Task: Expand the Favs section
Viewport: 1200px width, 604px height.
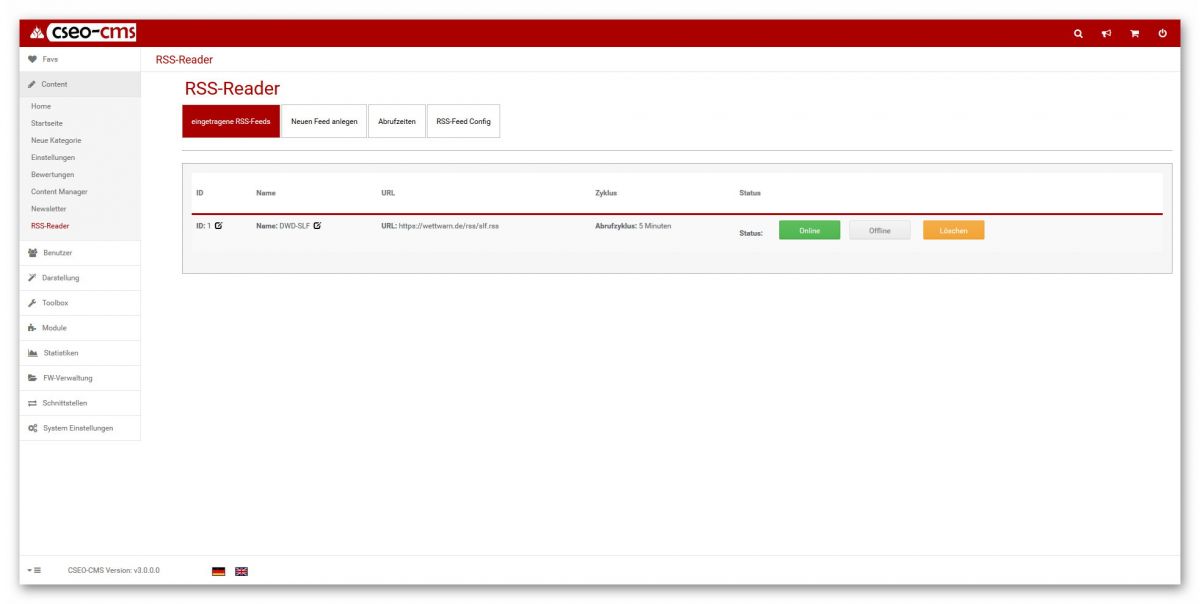Action: [80, 59]
